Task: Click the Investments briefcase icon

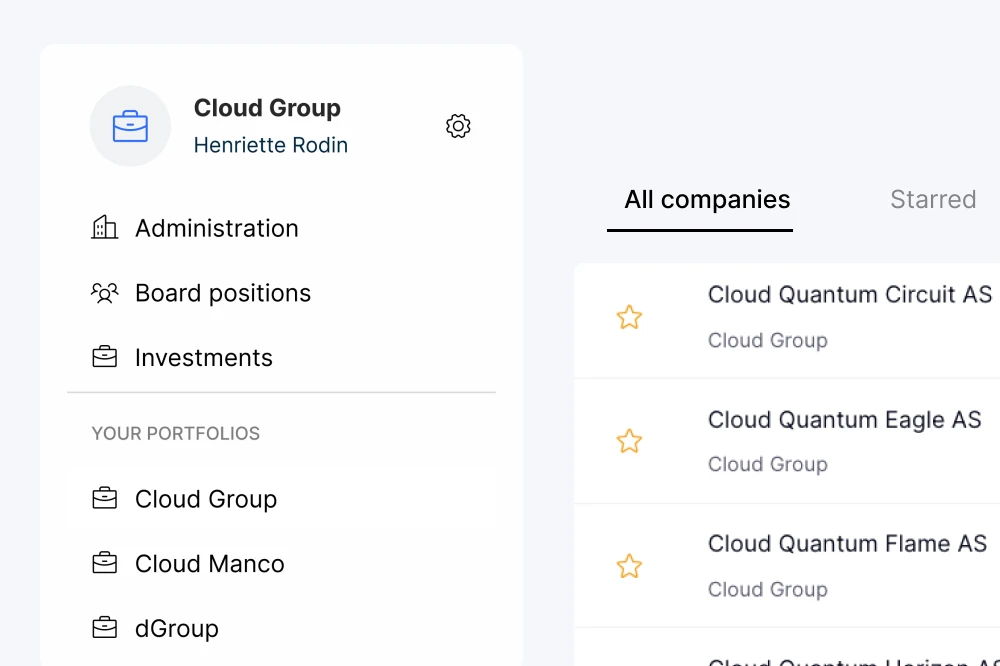Action: pos(105,357)
